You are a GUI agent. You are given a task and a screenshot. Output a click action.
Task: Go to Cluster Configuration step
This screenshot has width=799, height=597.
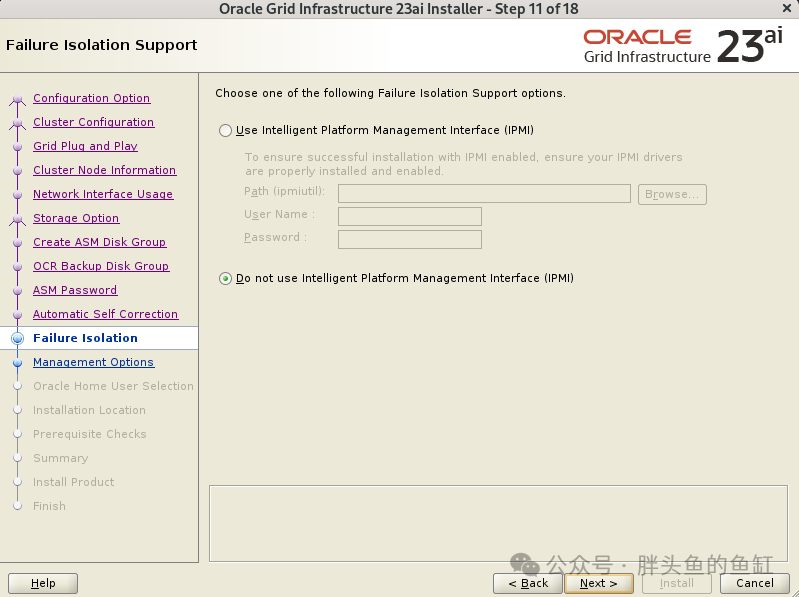94,122
